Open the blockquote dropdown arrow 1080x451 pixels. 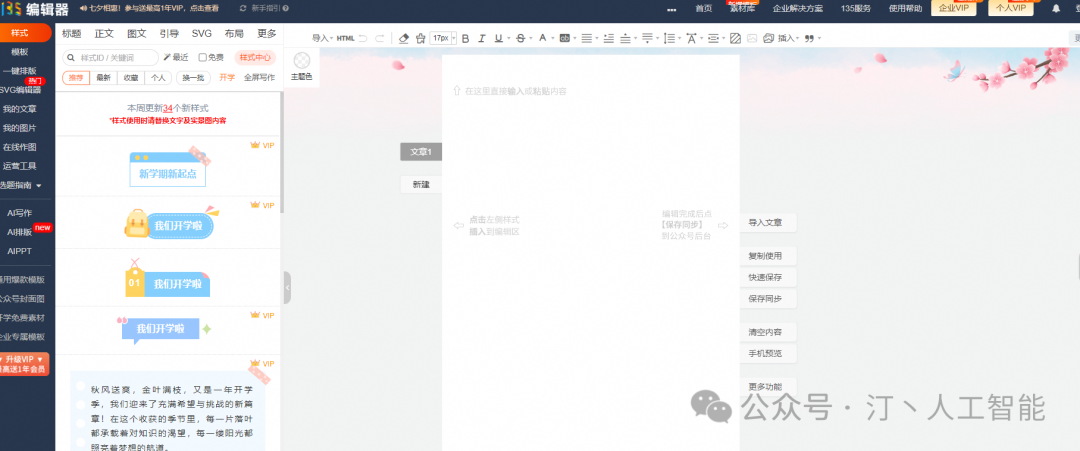point(818,39)
